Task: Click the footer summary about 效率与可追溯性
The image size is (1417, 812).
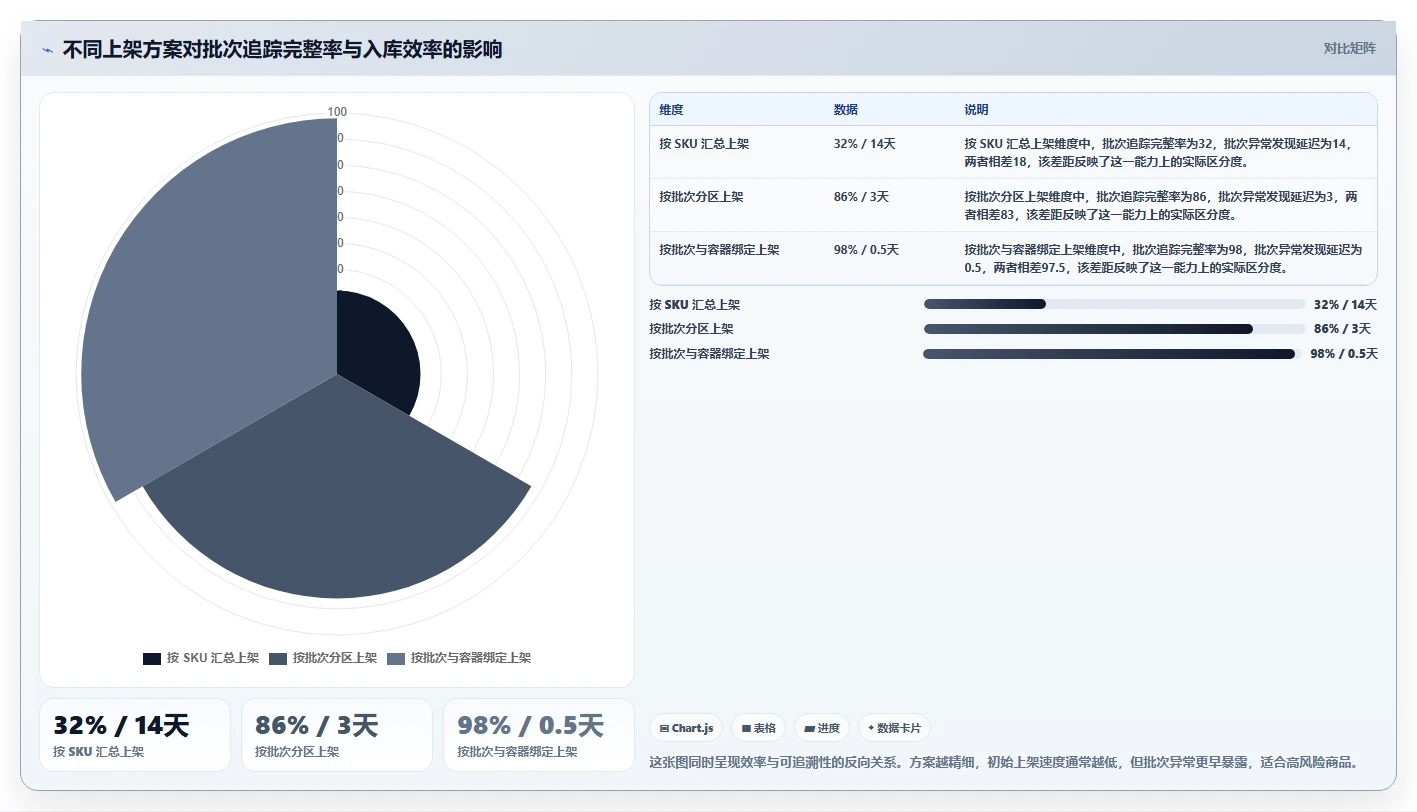Action: (1004, 762)
